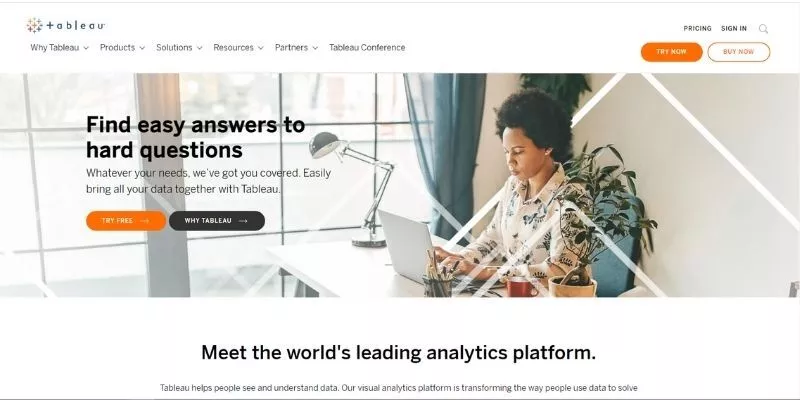Click the dark Why Tableau hero button
This screenshot has width=800, height=400.
(x=217, y=221)
